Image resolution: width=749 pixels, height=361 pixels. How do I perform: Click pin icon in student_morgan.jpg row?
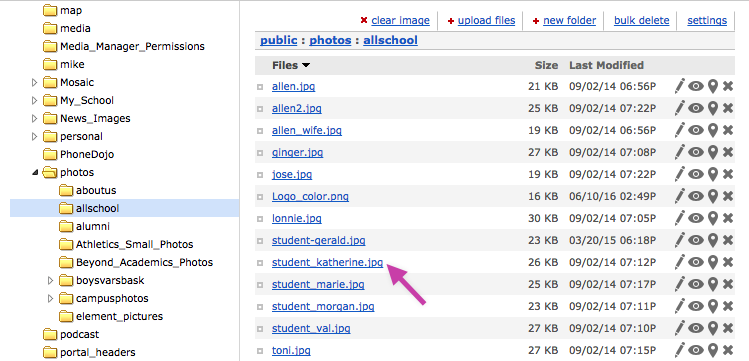pos(713,306)
